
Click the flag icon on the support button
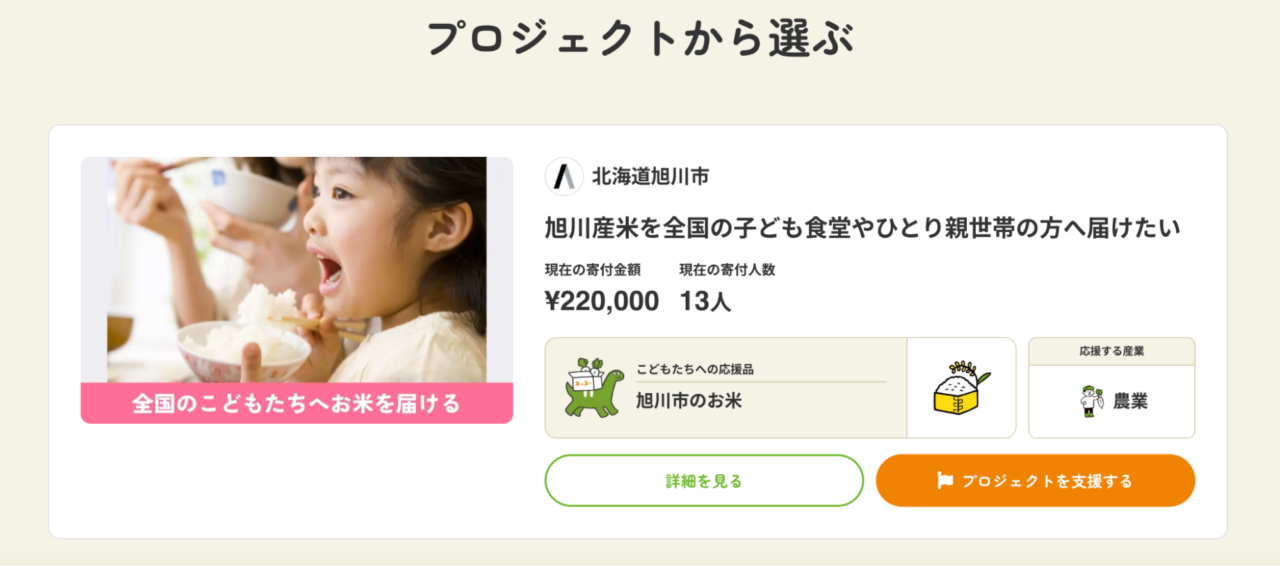pos(945,481)
